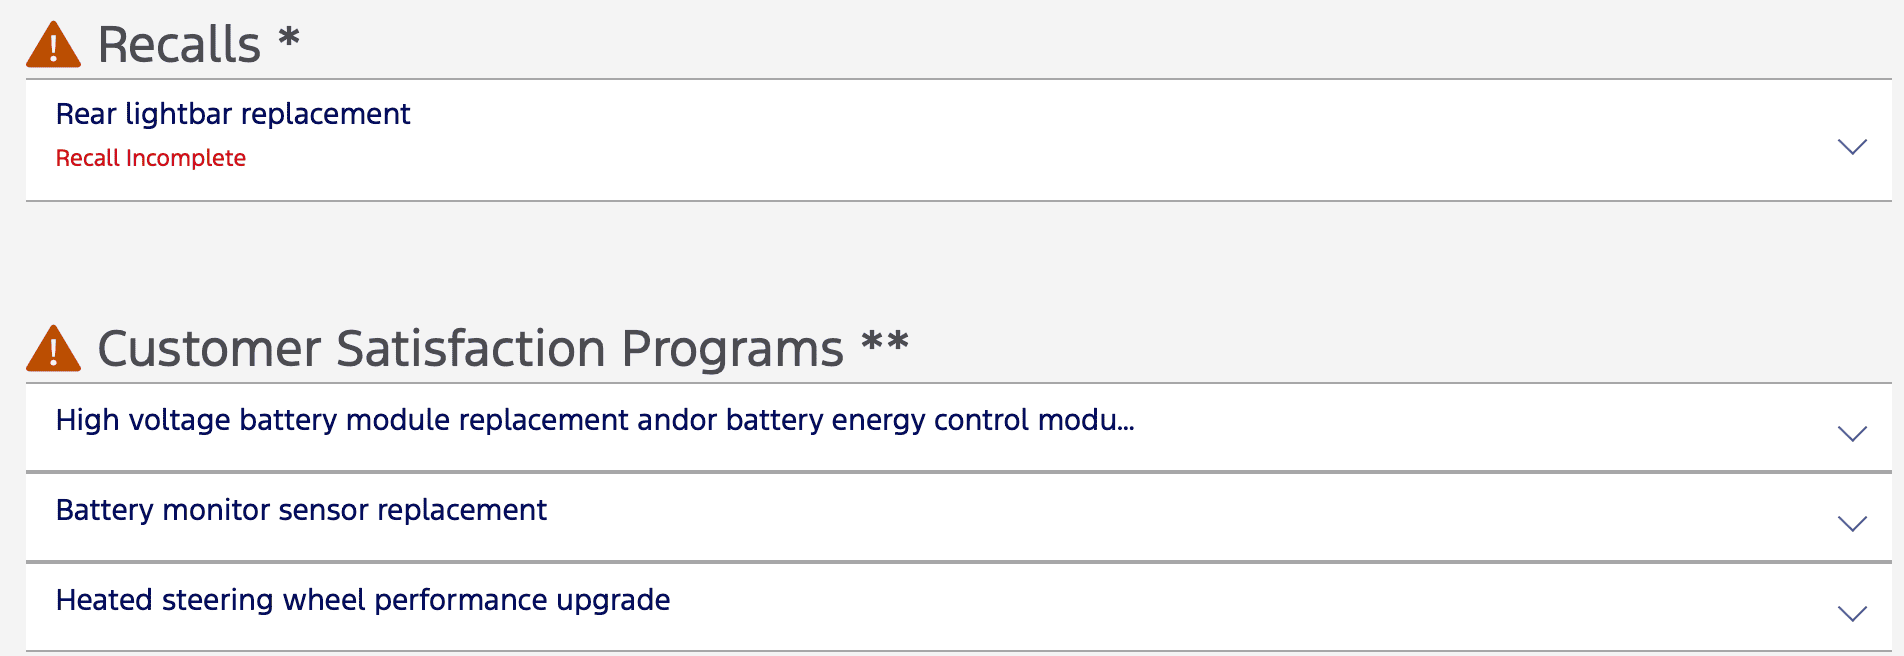Click the single asterisk footnote after Recalls
1904x656 pixels.
tap(289, 38)
